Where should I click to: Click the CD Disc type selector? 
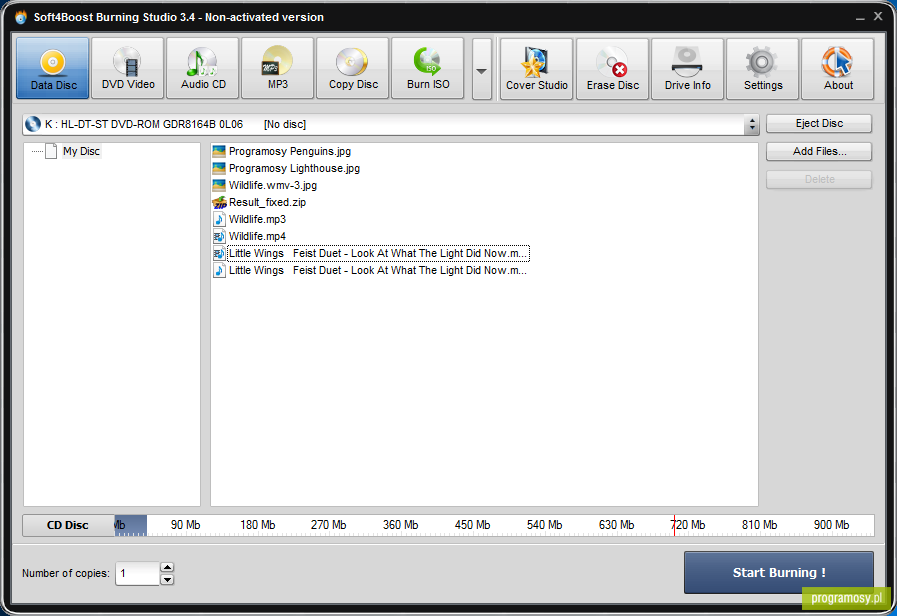tap(68, 525)
